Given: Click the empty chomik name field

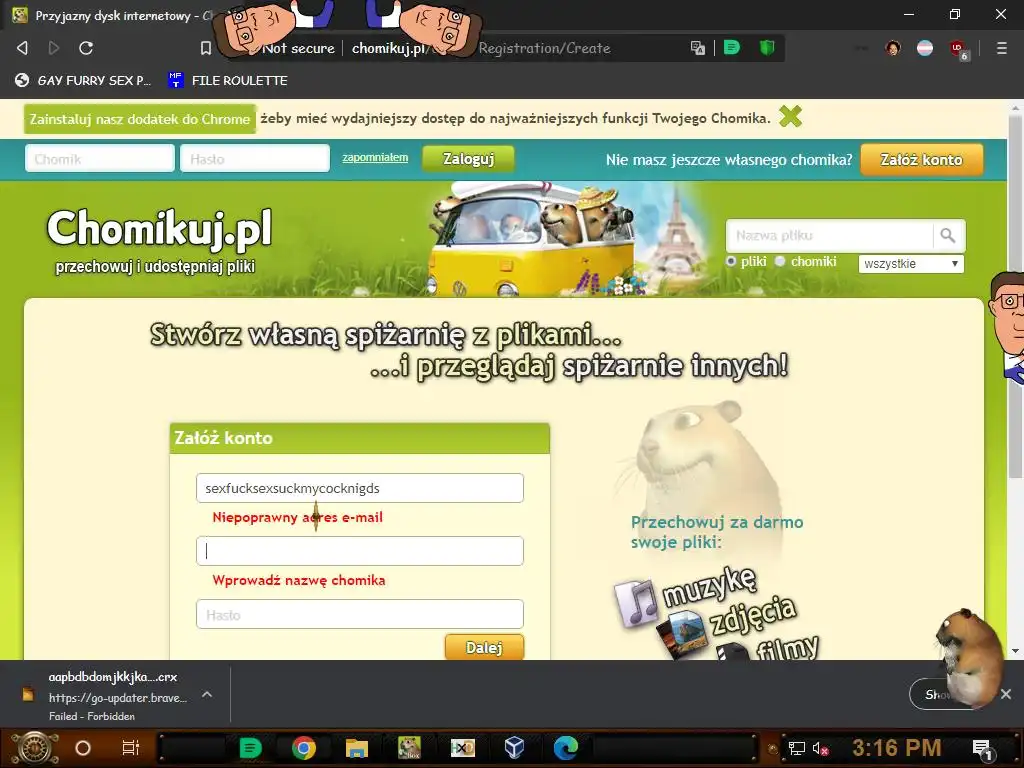Looking at the screenshot, I should click(360, 551).
